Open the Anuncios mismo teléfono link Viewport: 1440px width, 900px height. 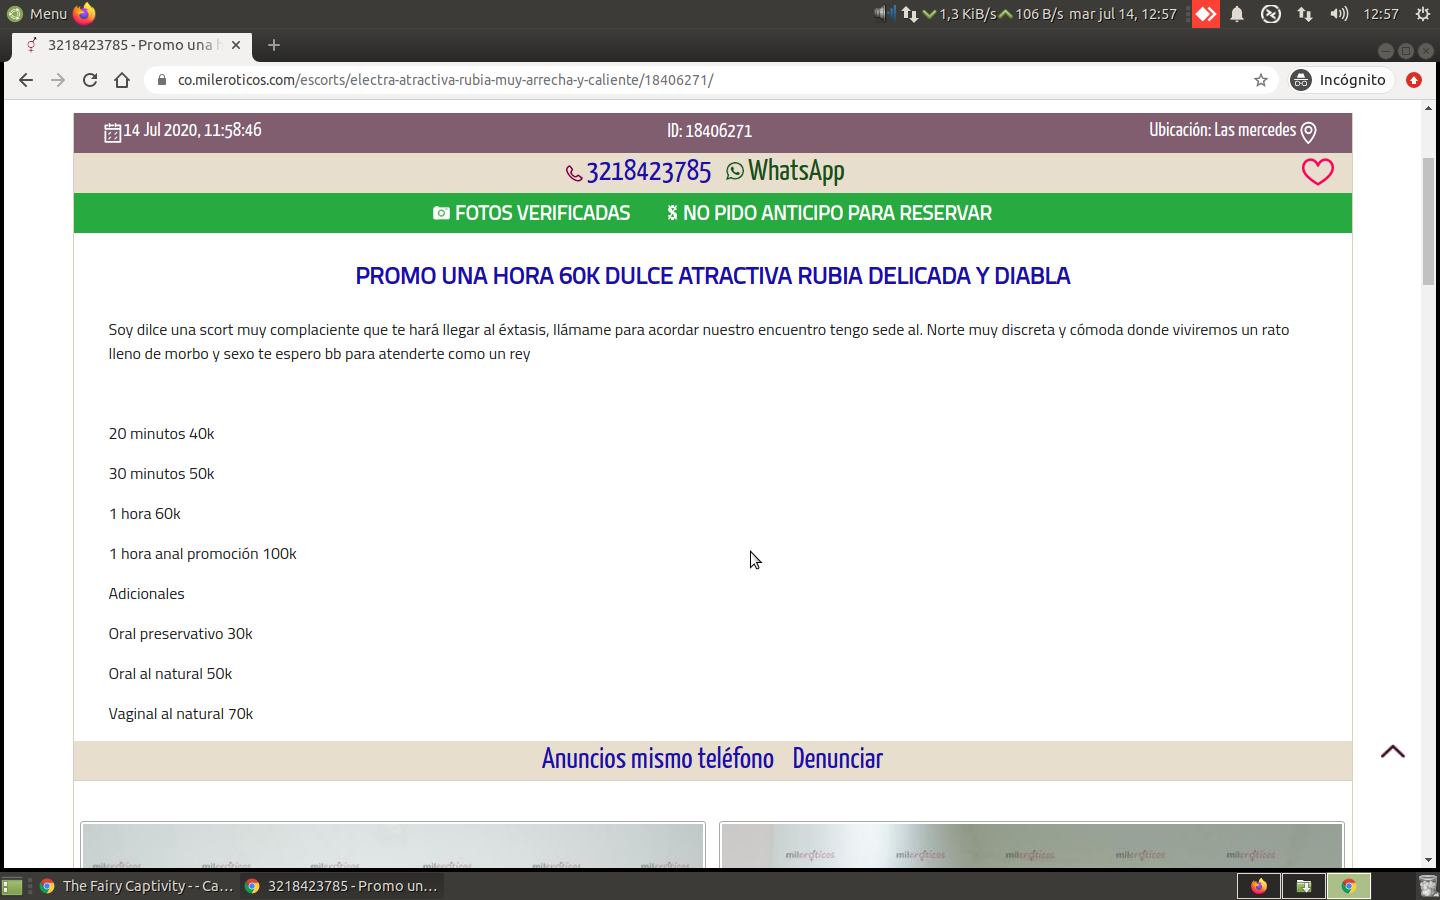[657, 759]
